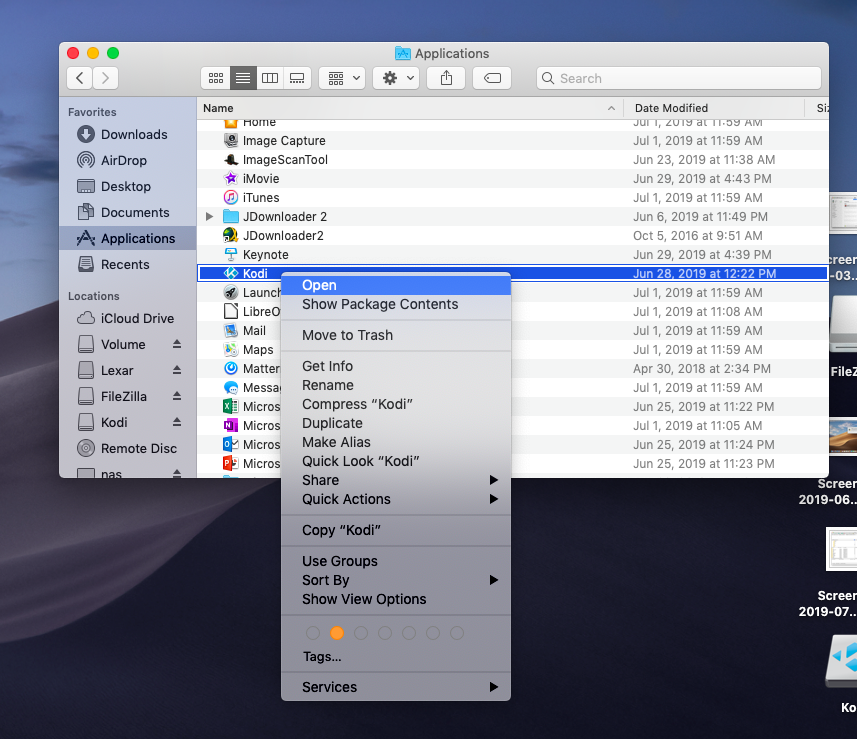Choose Show View Options
Screen dimensions: 857x739
click(396, 599)
